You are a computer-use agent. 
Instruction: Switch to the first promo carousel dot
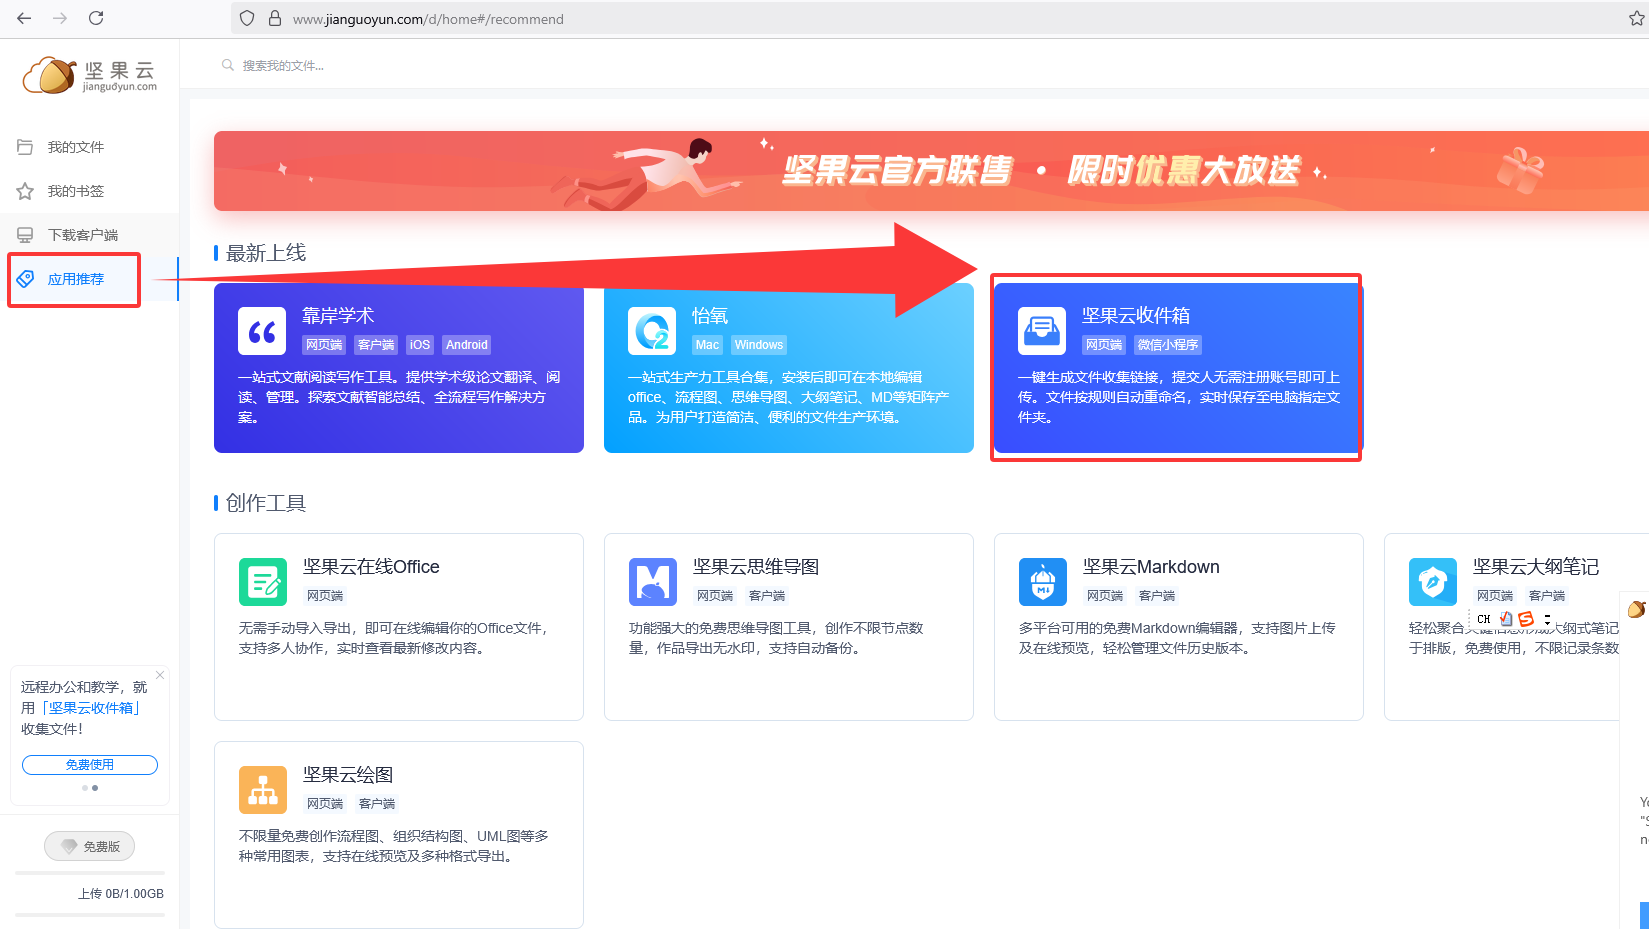click(x=85, y=788)
